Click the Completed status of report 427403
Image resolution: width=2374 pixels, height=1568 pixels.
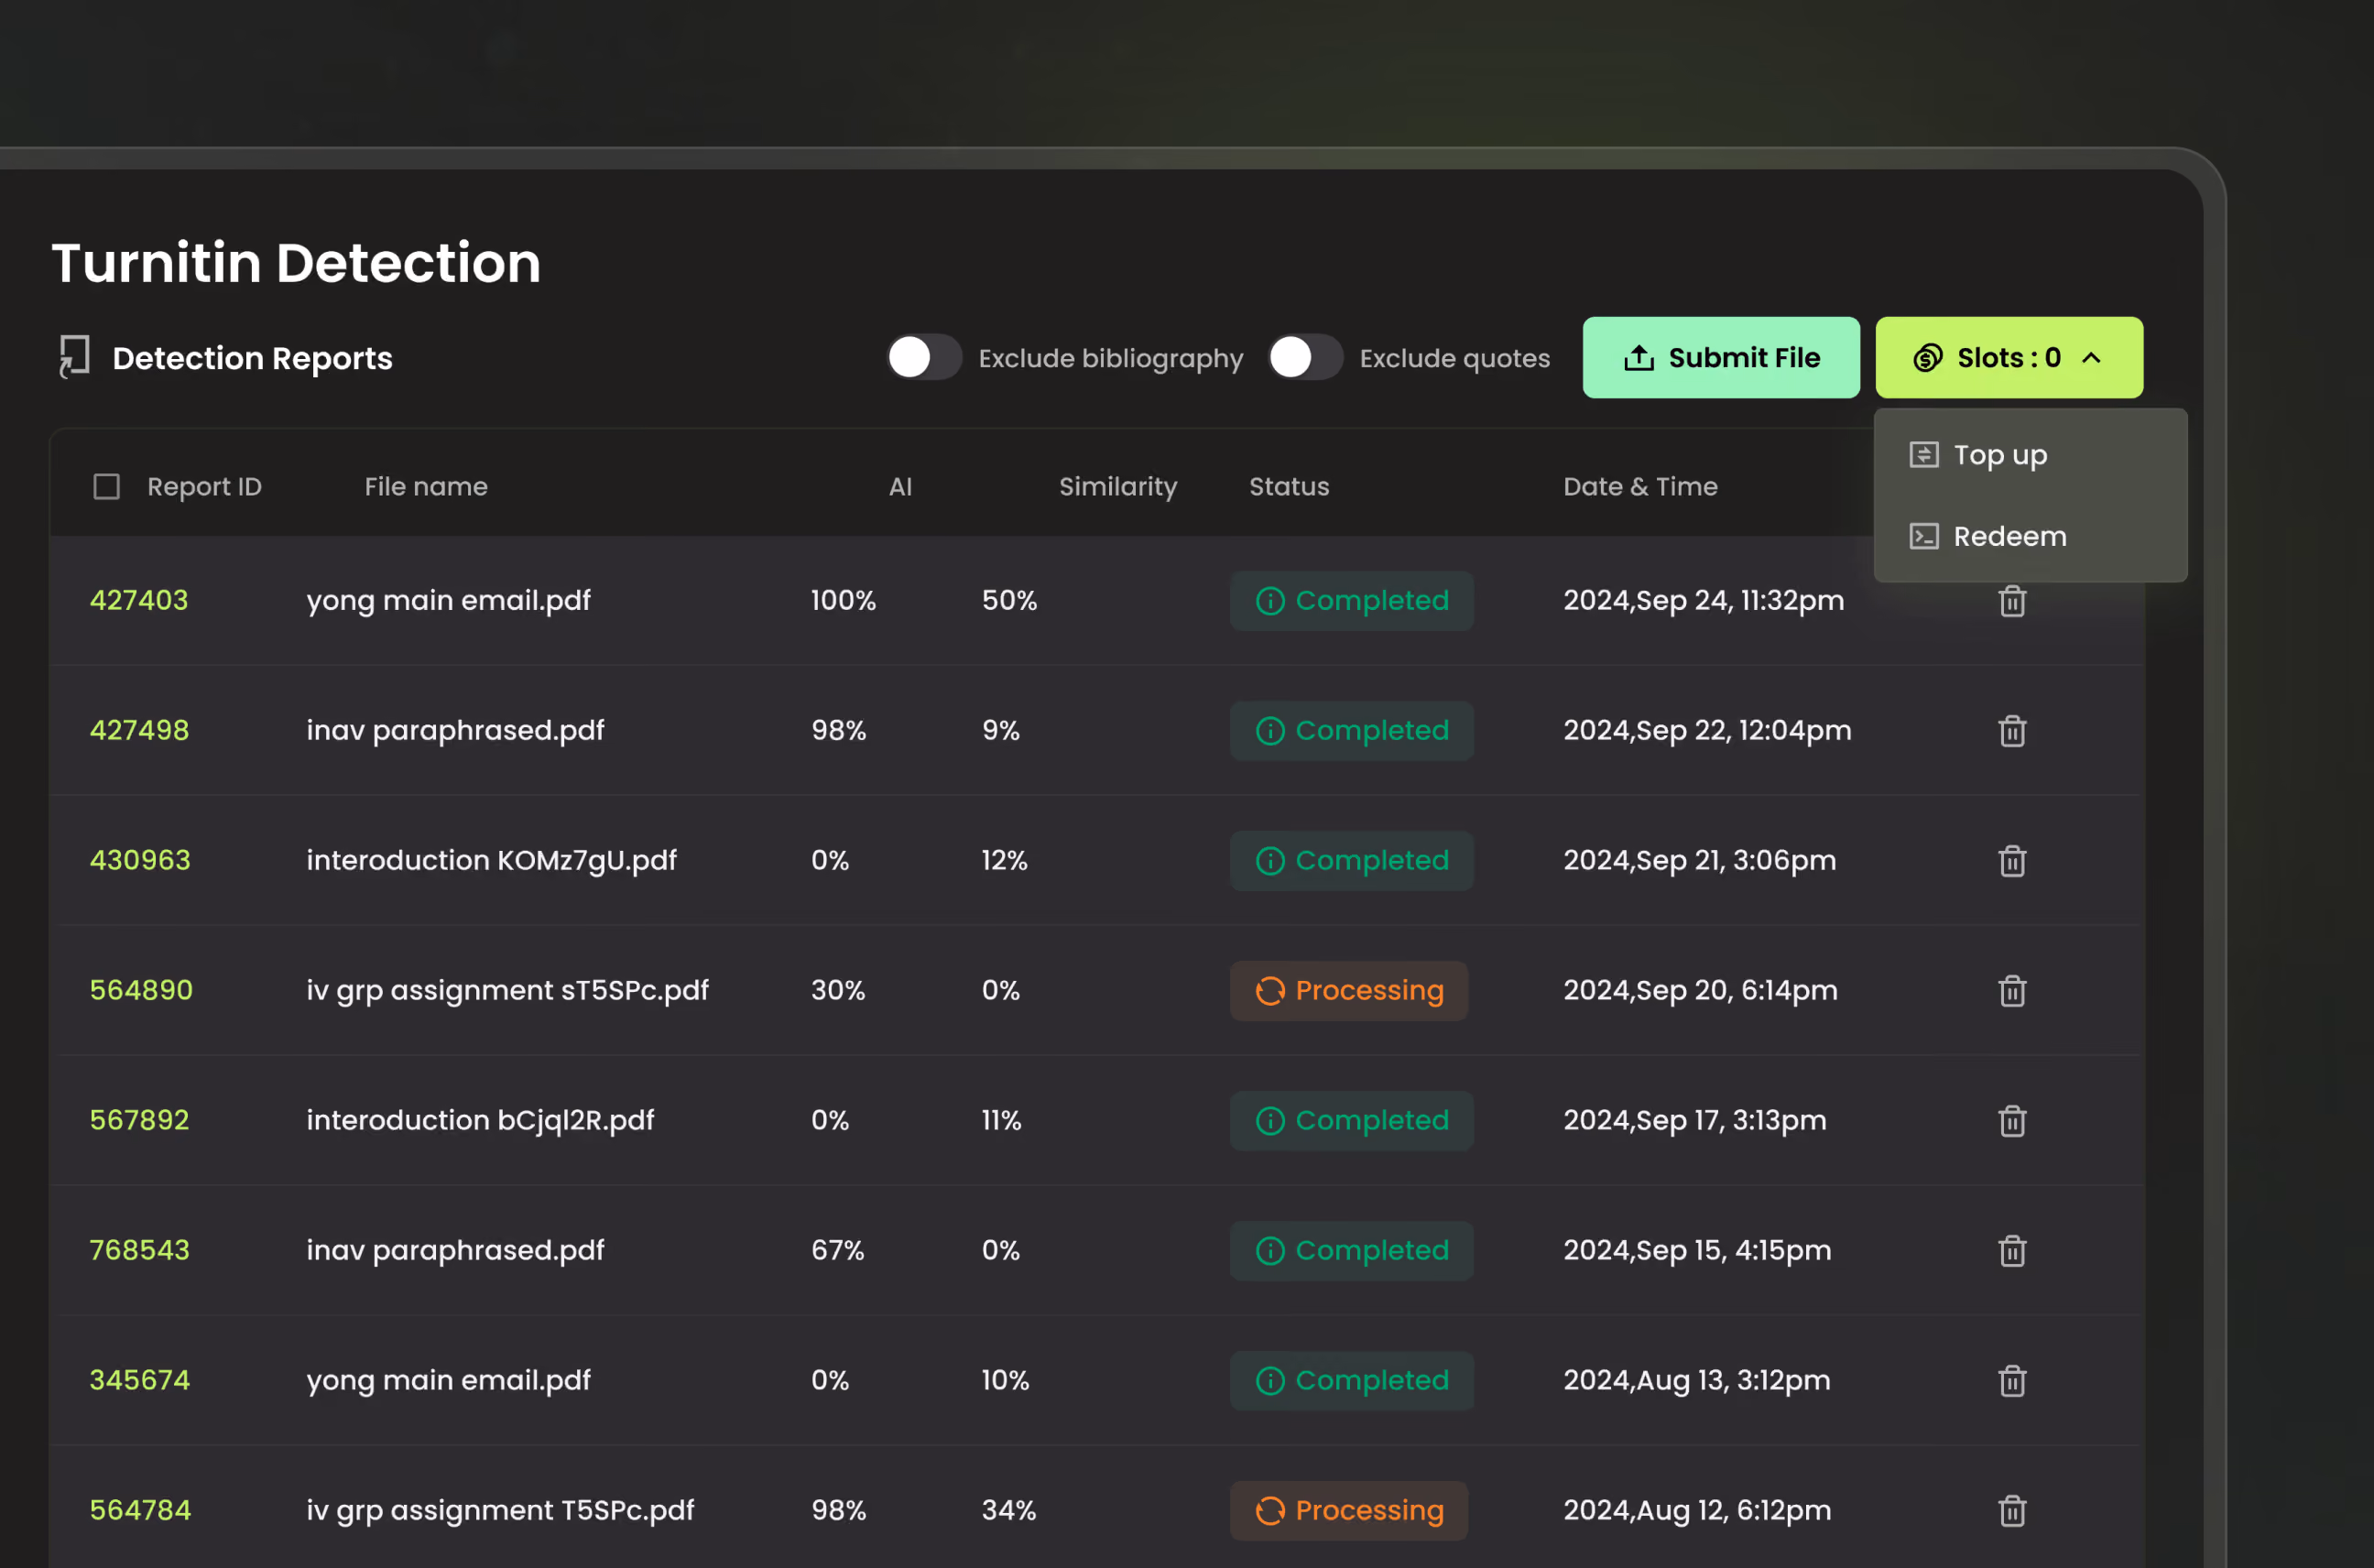point(1351,601)
